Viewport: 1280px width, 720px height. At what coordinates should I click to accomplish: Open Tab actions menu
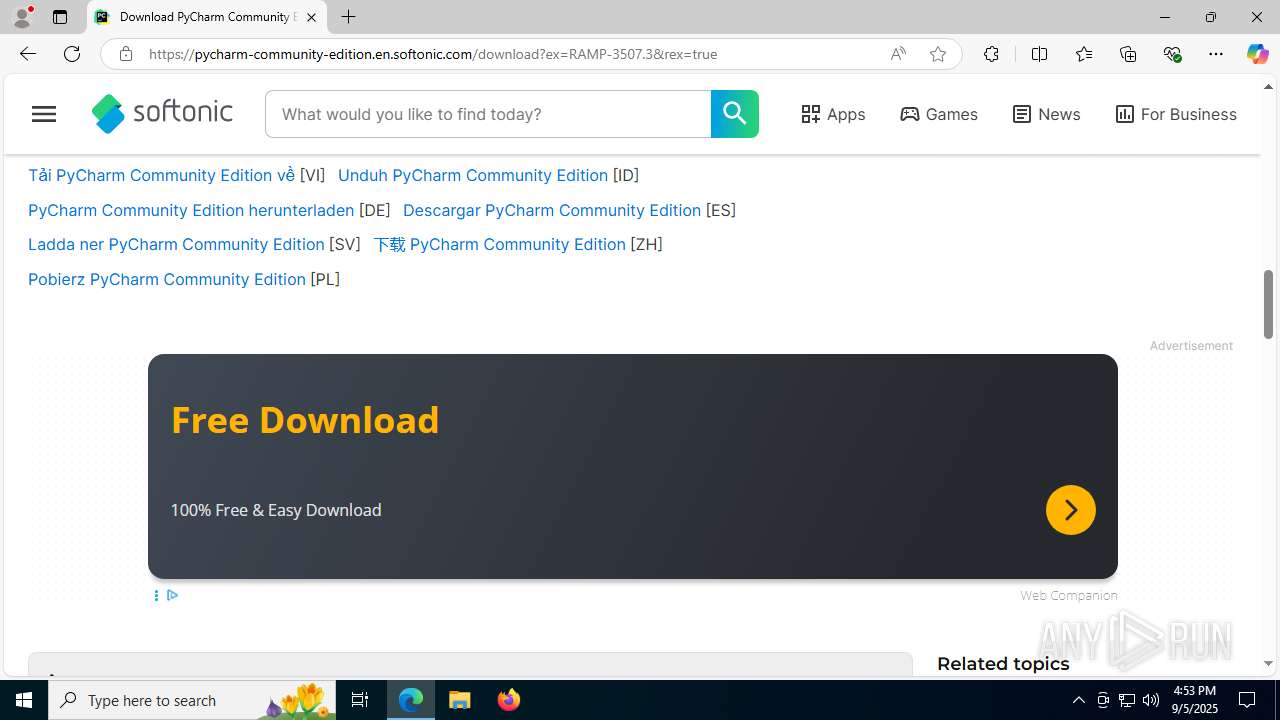tap(60, 17)
